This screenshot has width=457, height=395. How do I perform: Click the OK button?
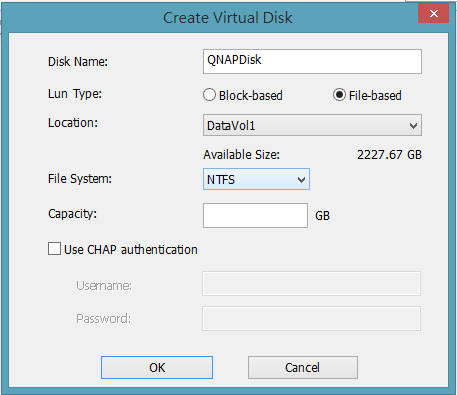157,367
